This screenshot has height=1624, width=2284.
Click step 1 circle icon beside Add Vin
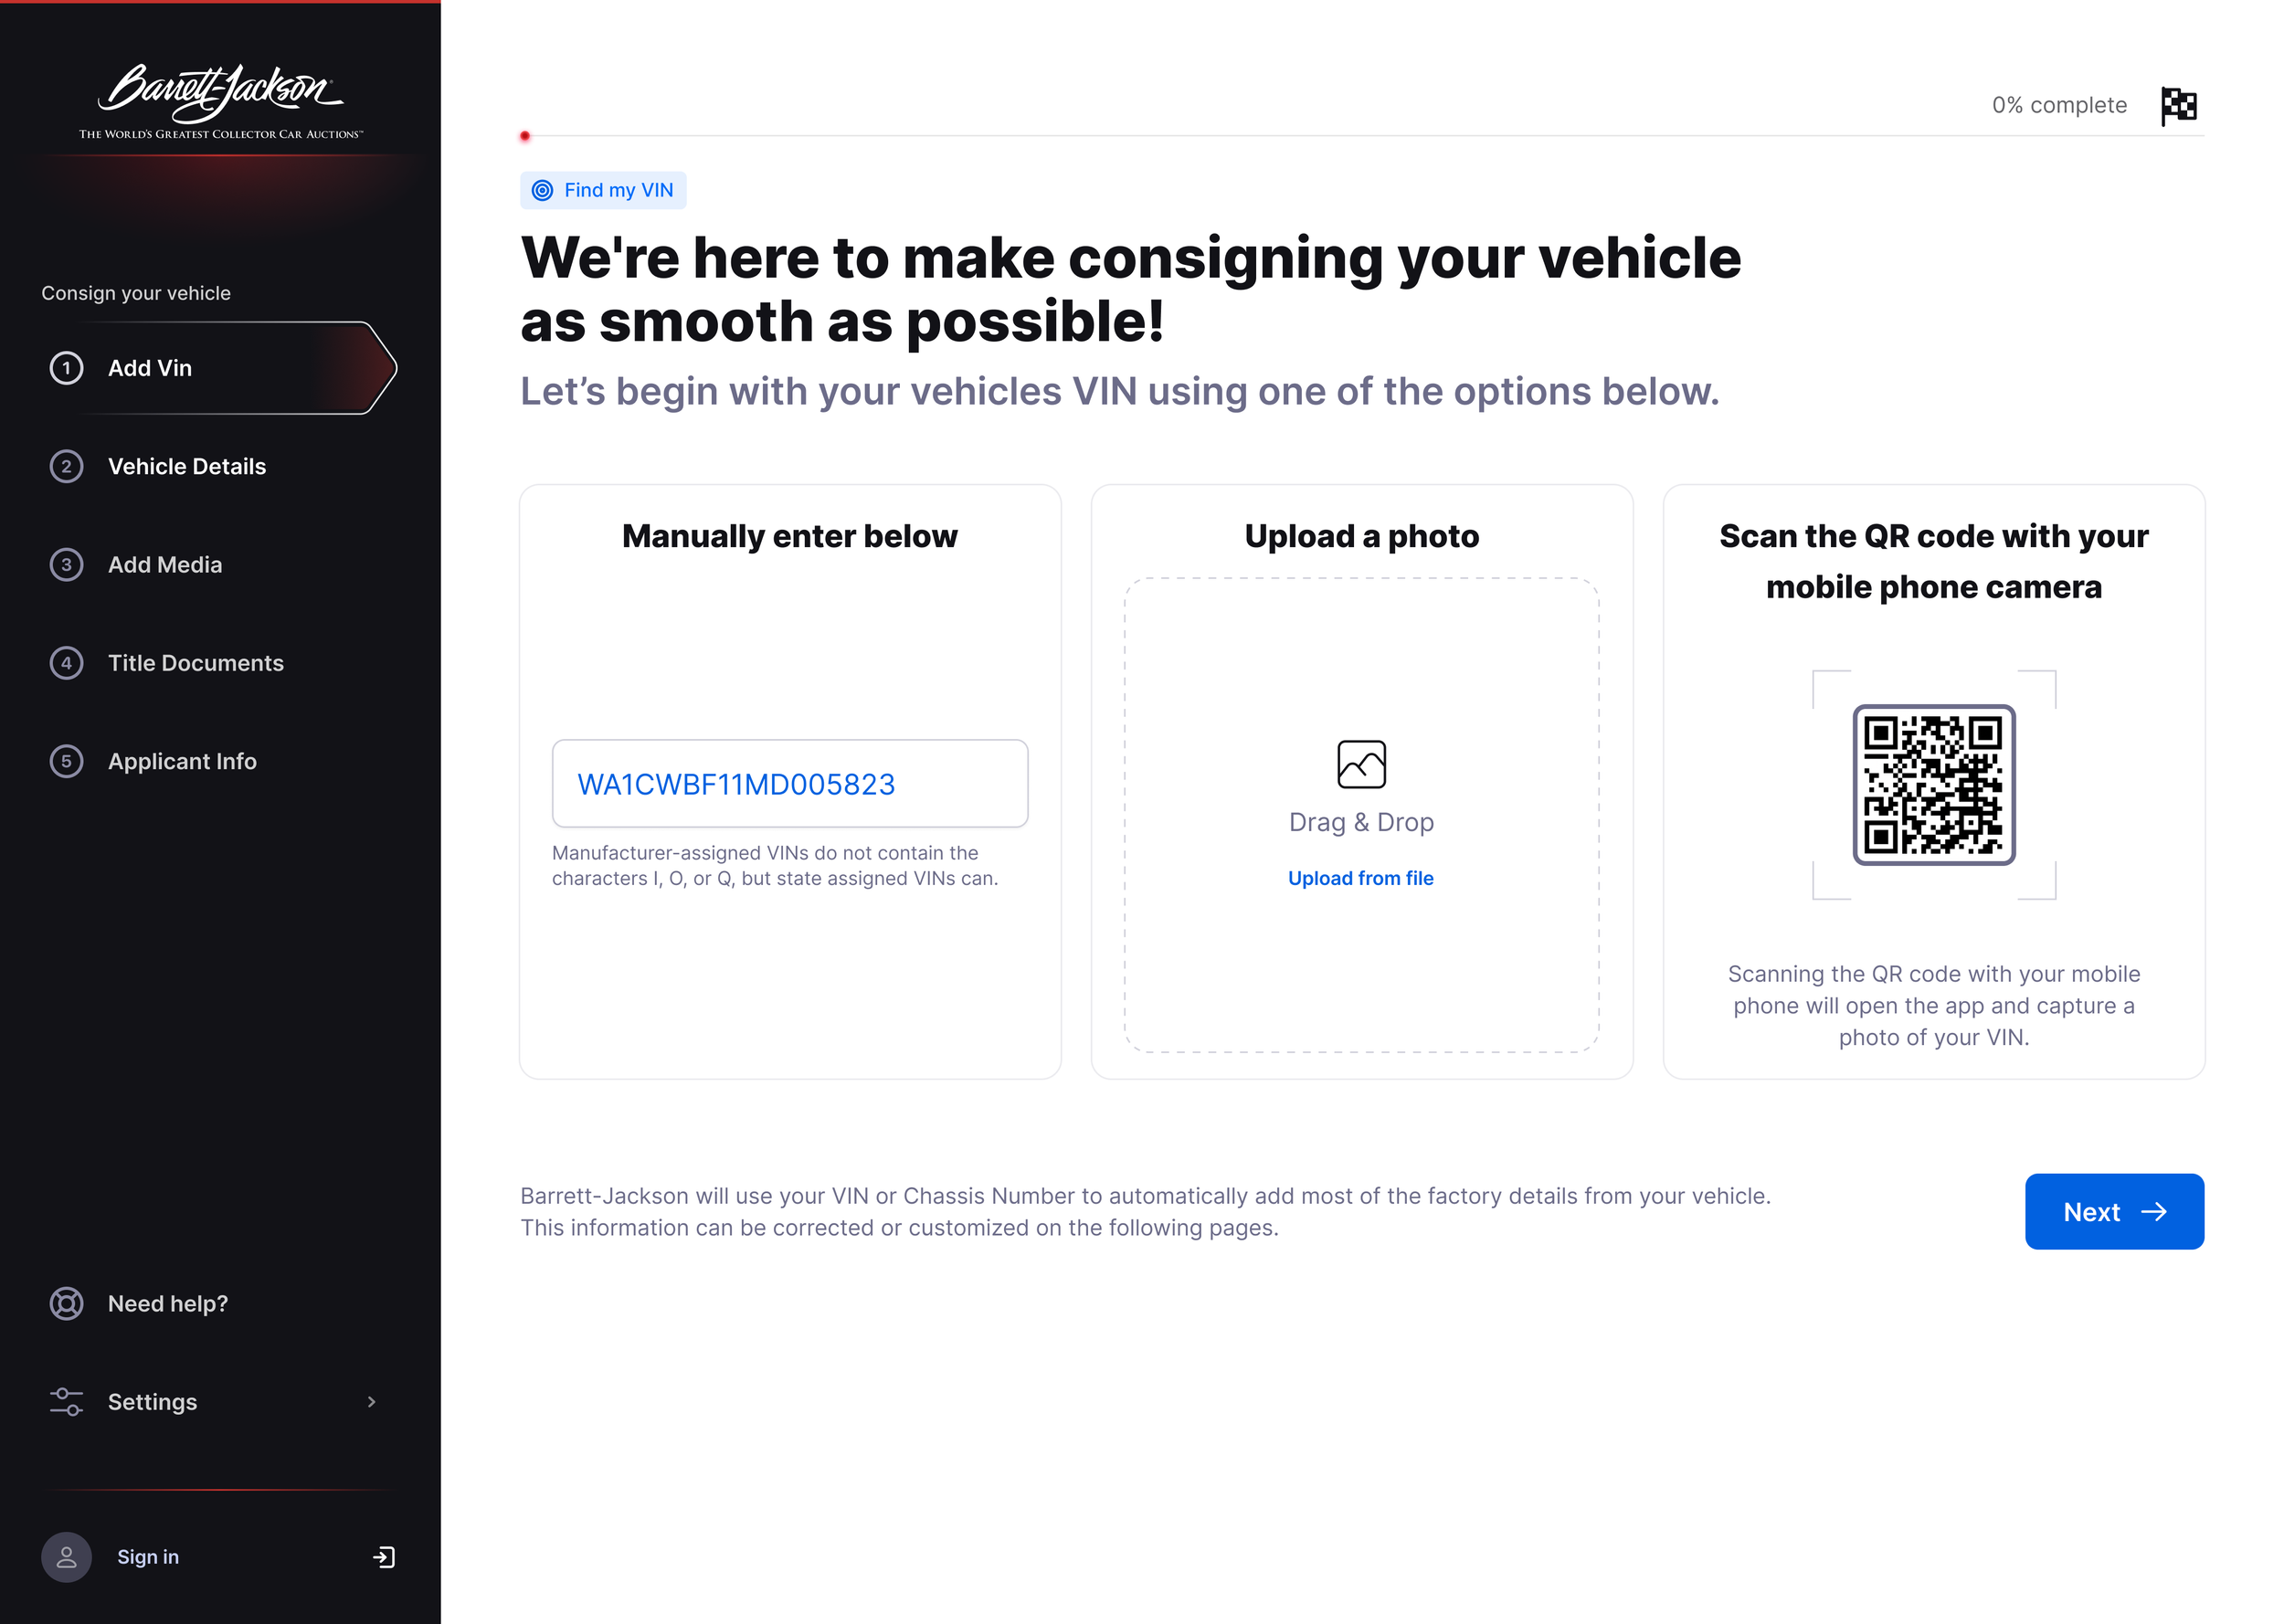point(67,368)
